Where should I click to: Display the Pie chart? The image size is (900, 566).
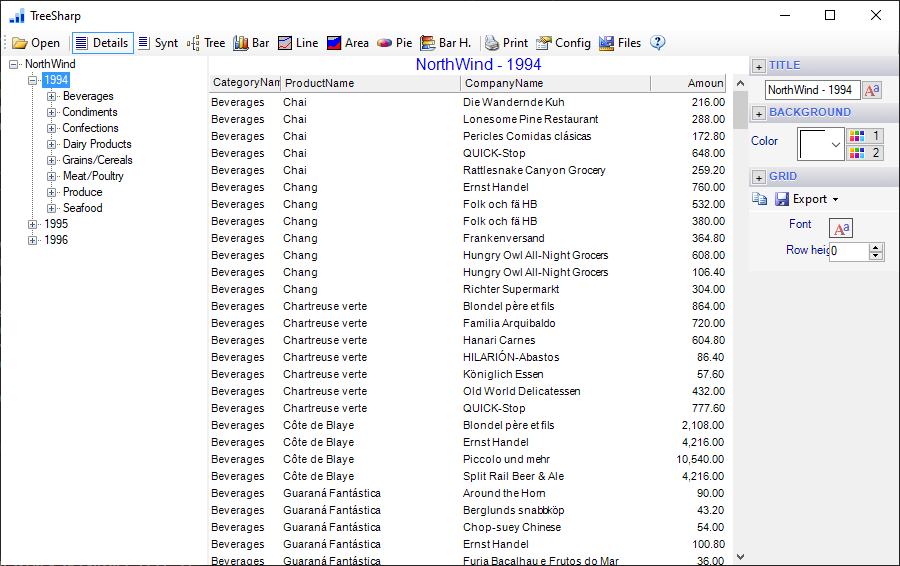(395, 43)
